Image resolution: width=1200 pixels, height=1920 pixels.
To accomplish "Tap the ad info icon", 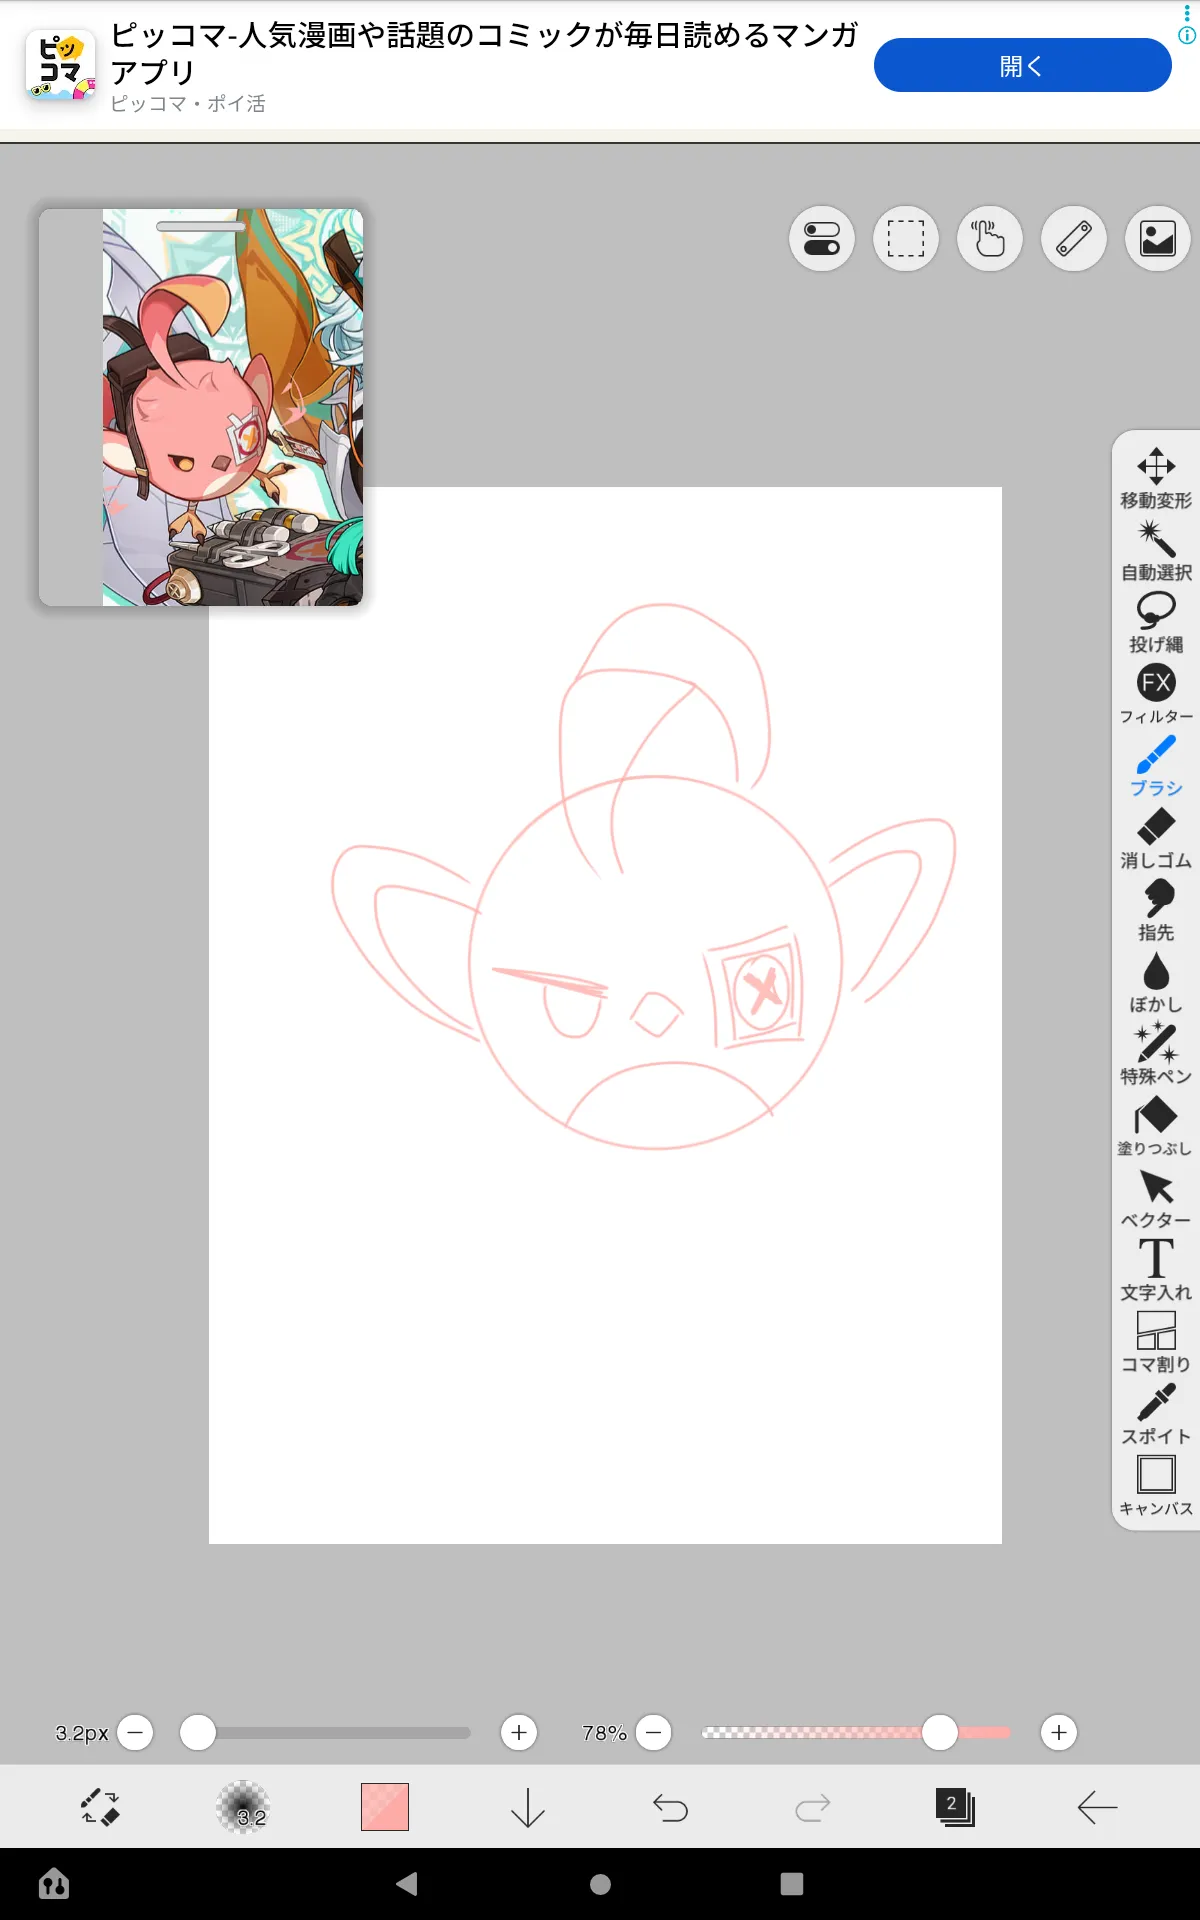I will click(1187, 36).
